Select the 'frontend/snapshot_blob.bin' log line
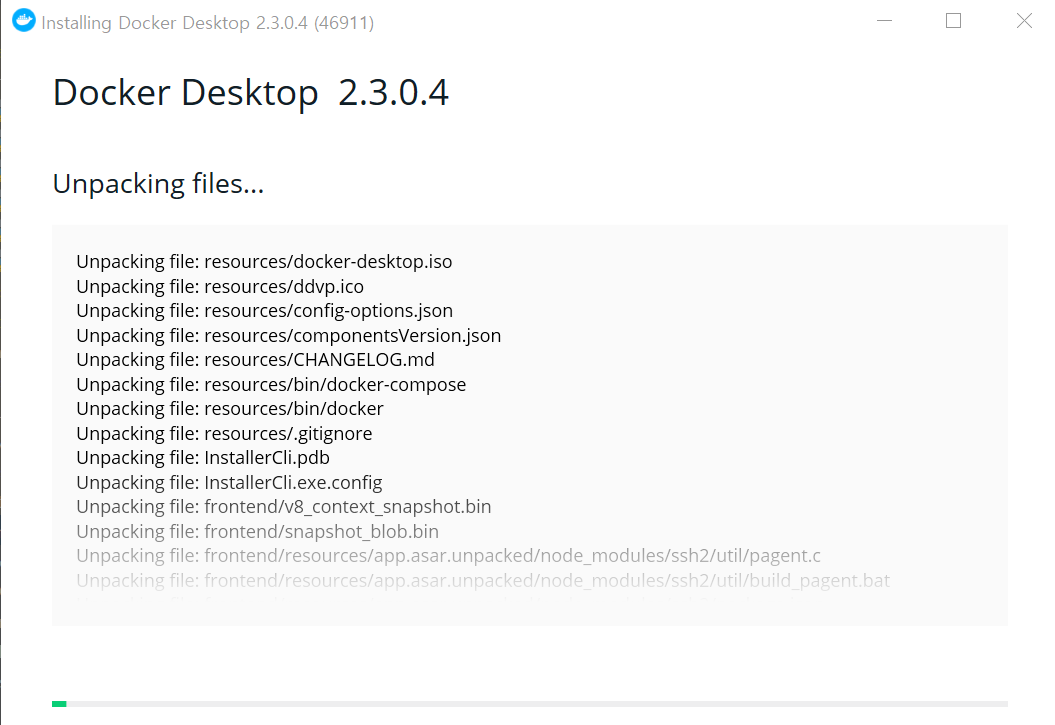 pyautogui.click(x=257, y=532)
